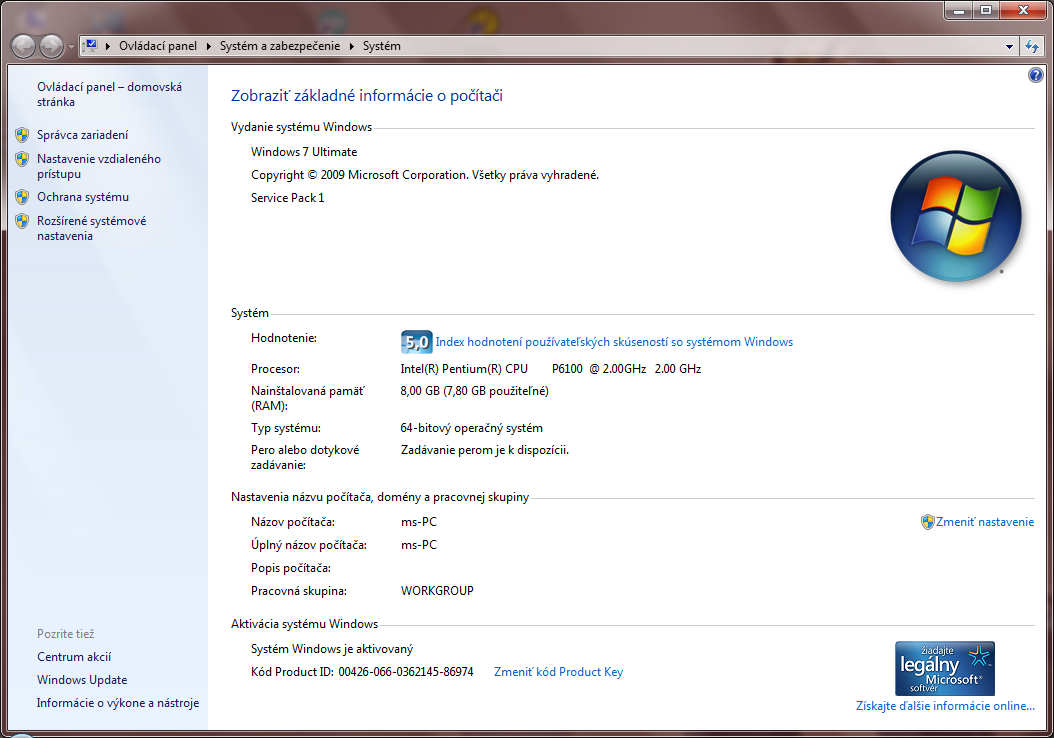Image resolution: width=1054 pixels, height=738 pixels.
Task: Expand the arrow after Systém a zabezpečenie
Action: (351, 46)
